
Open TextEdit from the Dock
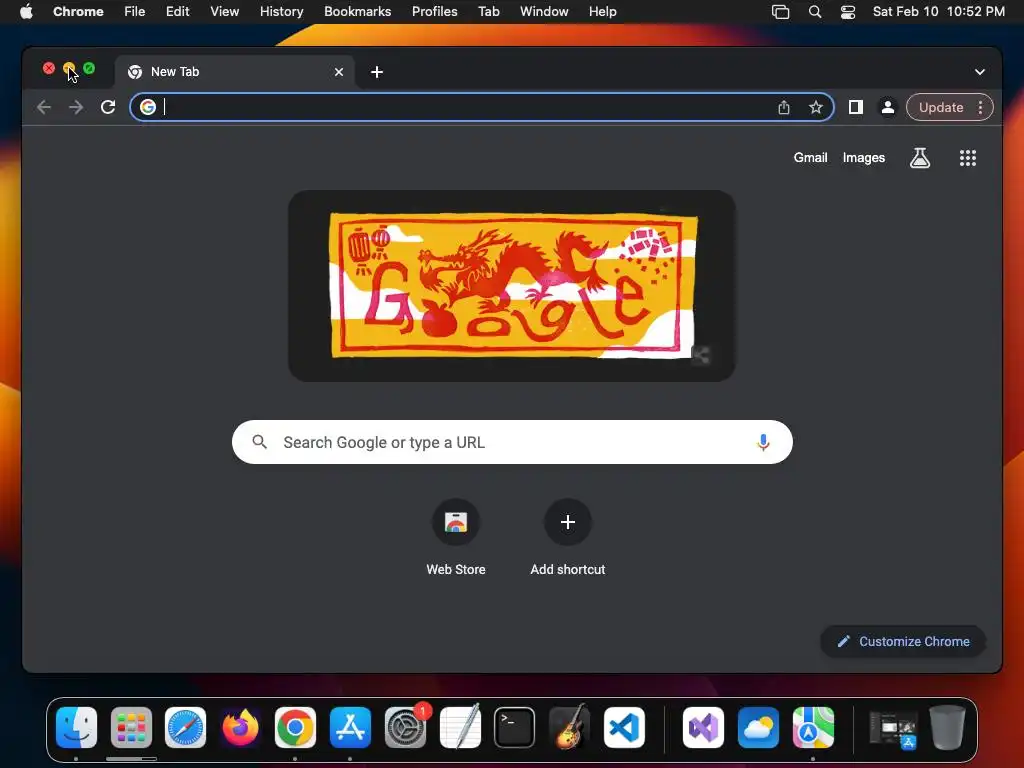pos(460,727)
